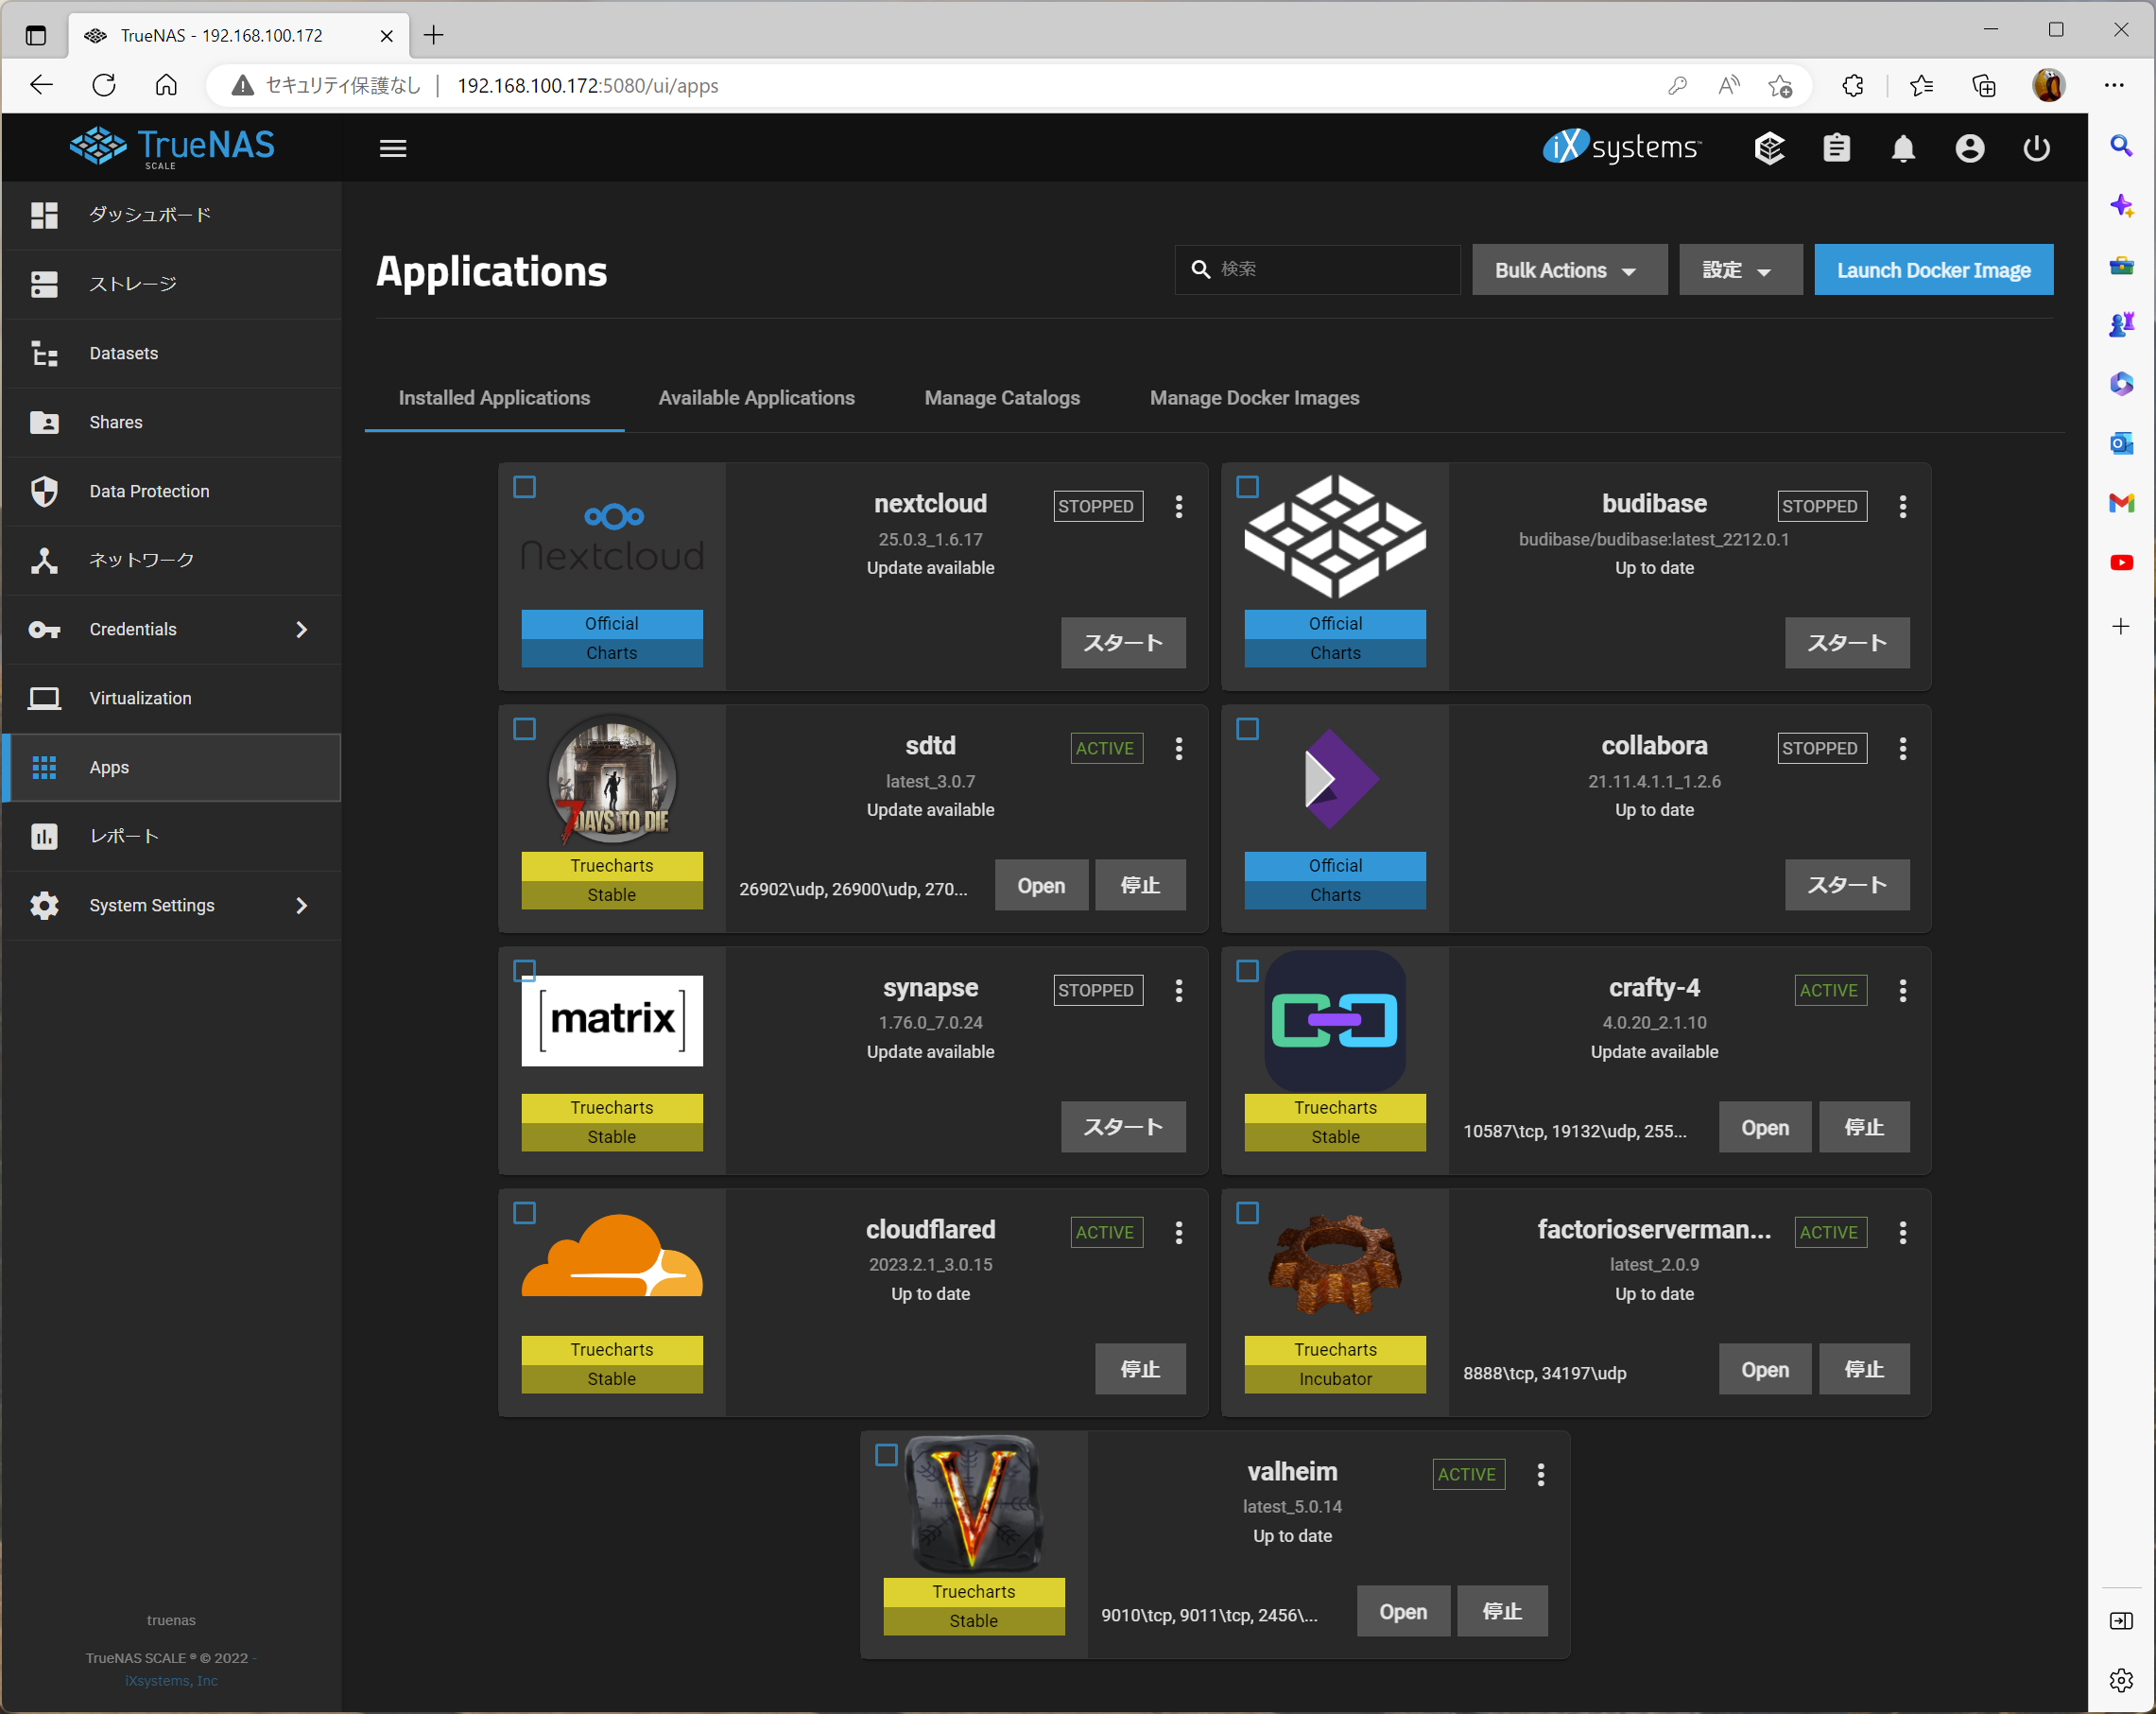Select the budibase app checkbox

point(1248,487)
